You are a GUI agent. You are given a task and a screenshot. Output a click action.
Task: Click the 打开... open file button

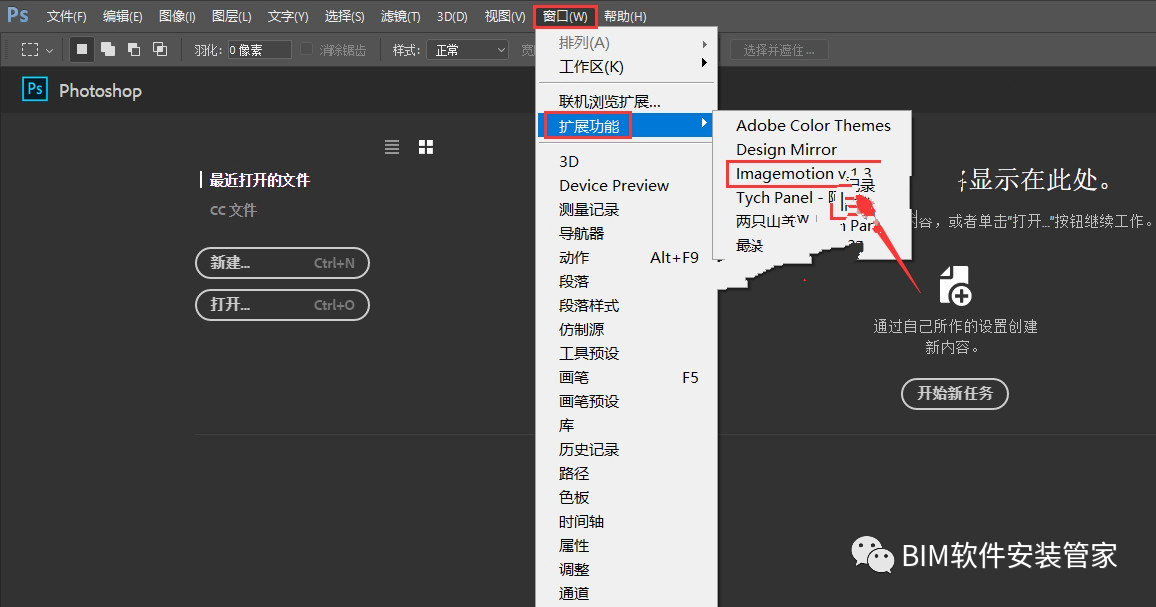tap(282, 305)
